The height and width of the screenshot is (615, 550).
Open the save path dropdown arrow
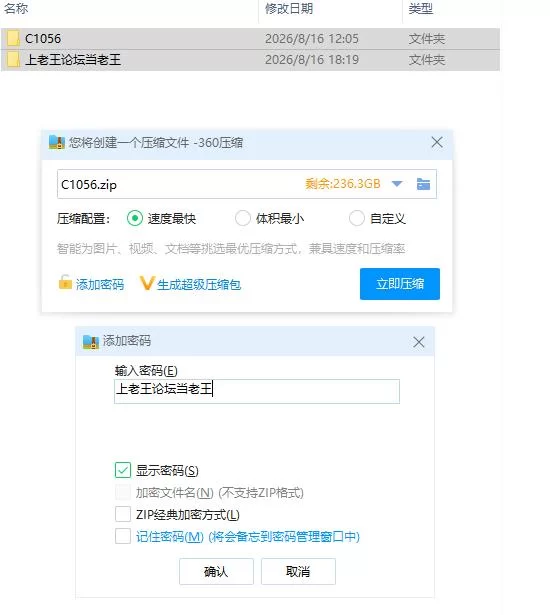point(397,184)
